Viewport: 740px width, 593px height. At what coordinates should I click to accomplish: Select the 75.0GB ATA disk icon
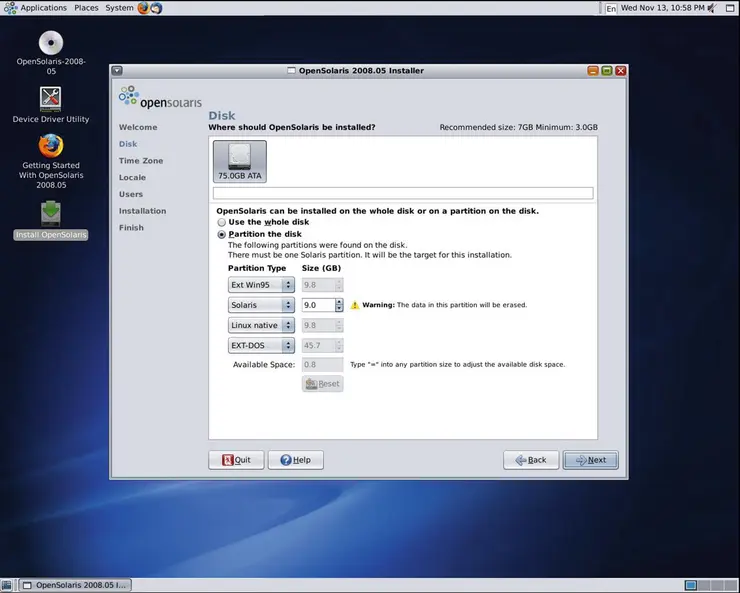[x=239, y=160]
